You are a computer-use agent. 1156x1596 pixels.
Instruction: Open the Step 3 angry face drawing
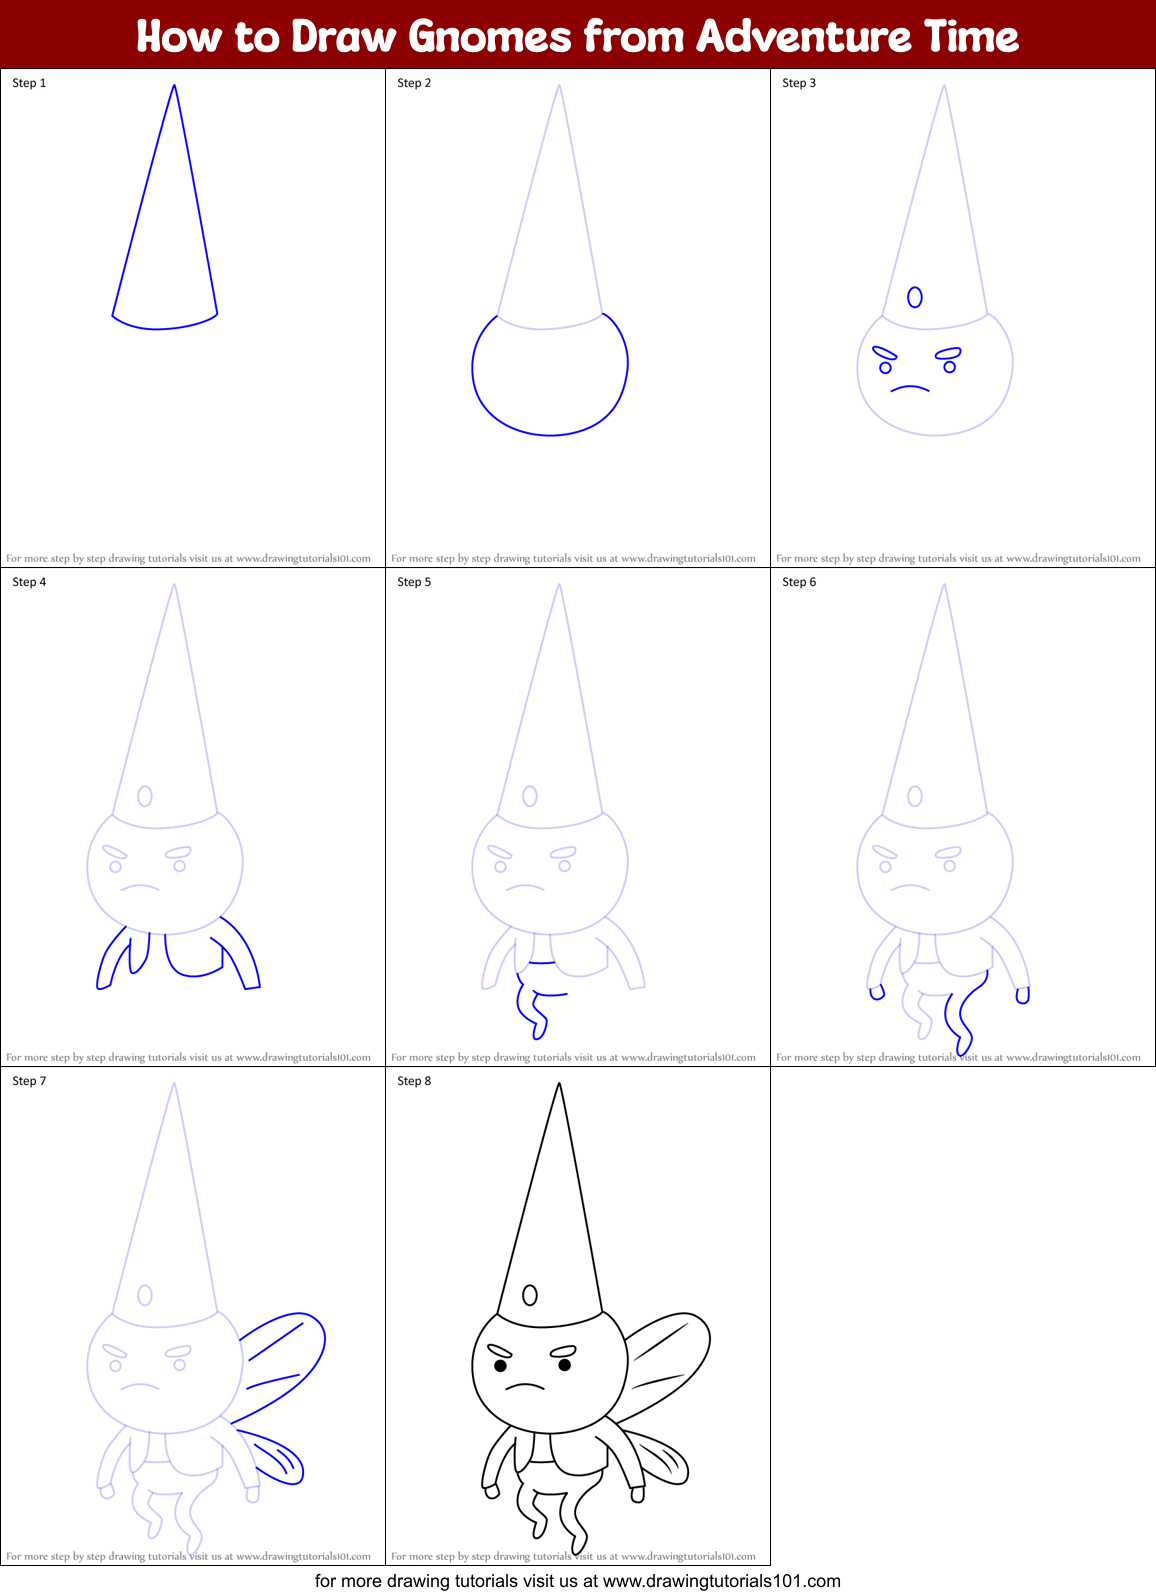coord(935,260)
